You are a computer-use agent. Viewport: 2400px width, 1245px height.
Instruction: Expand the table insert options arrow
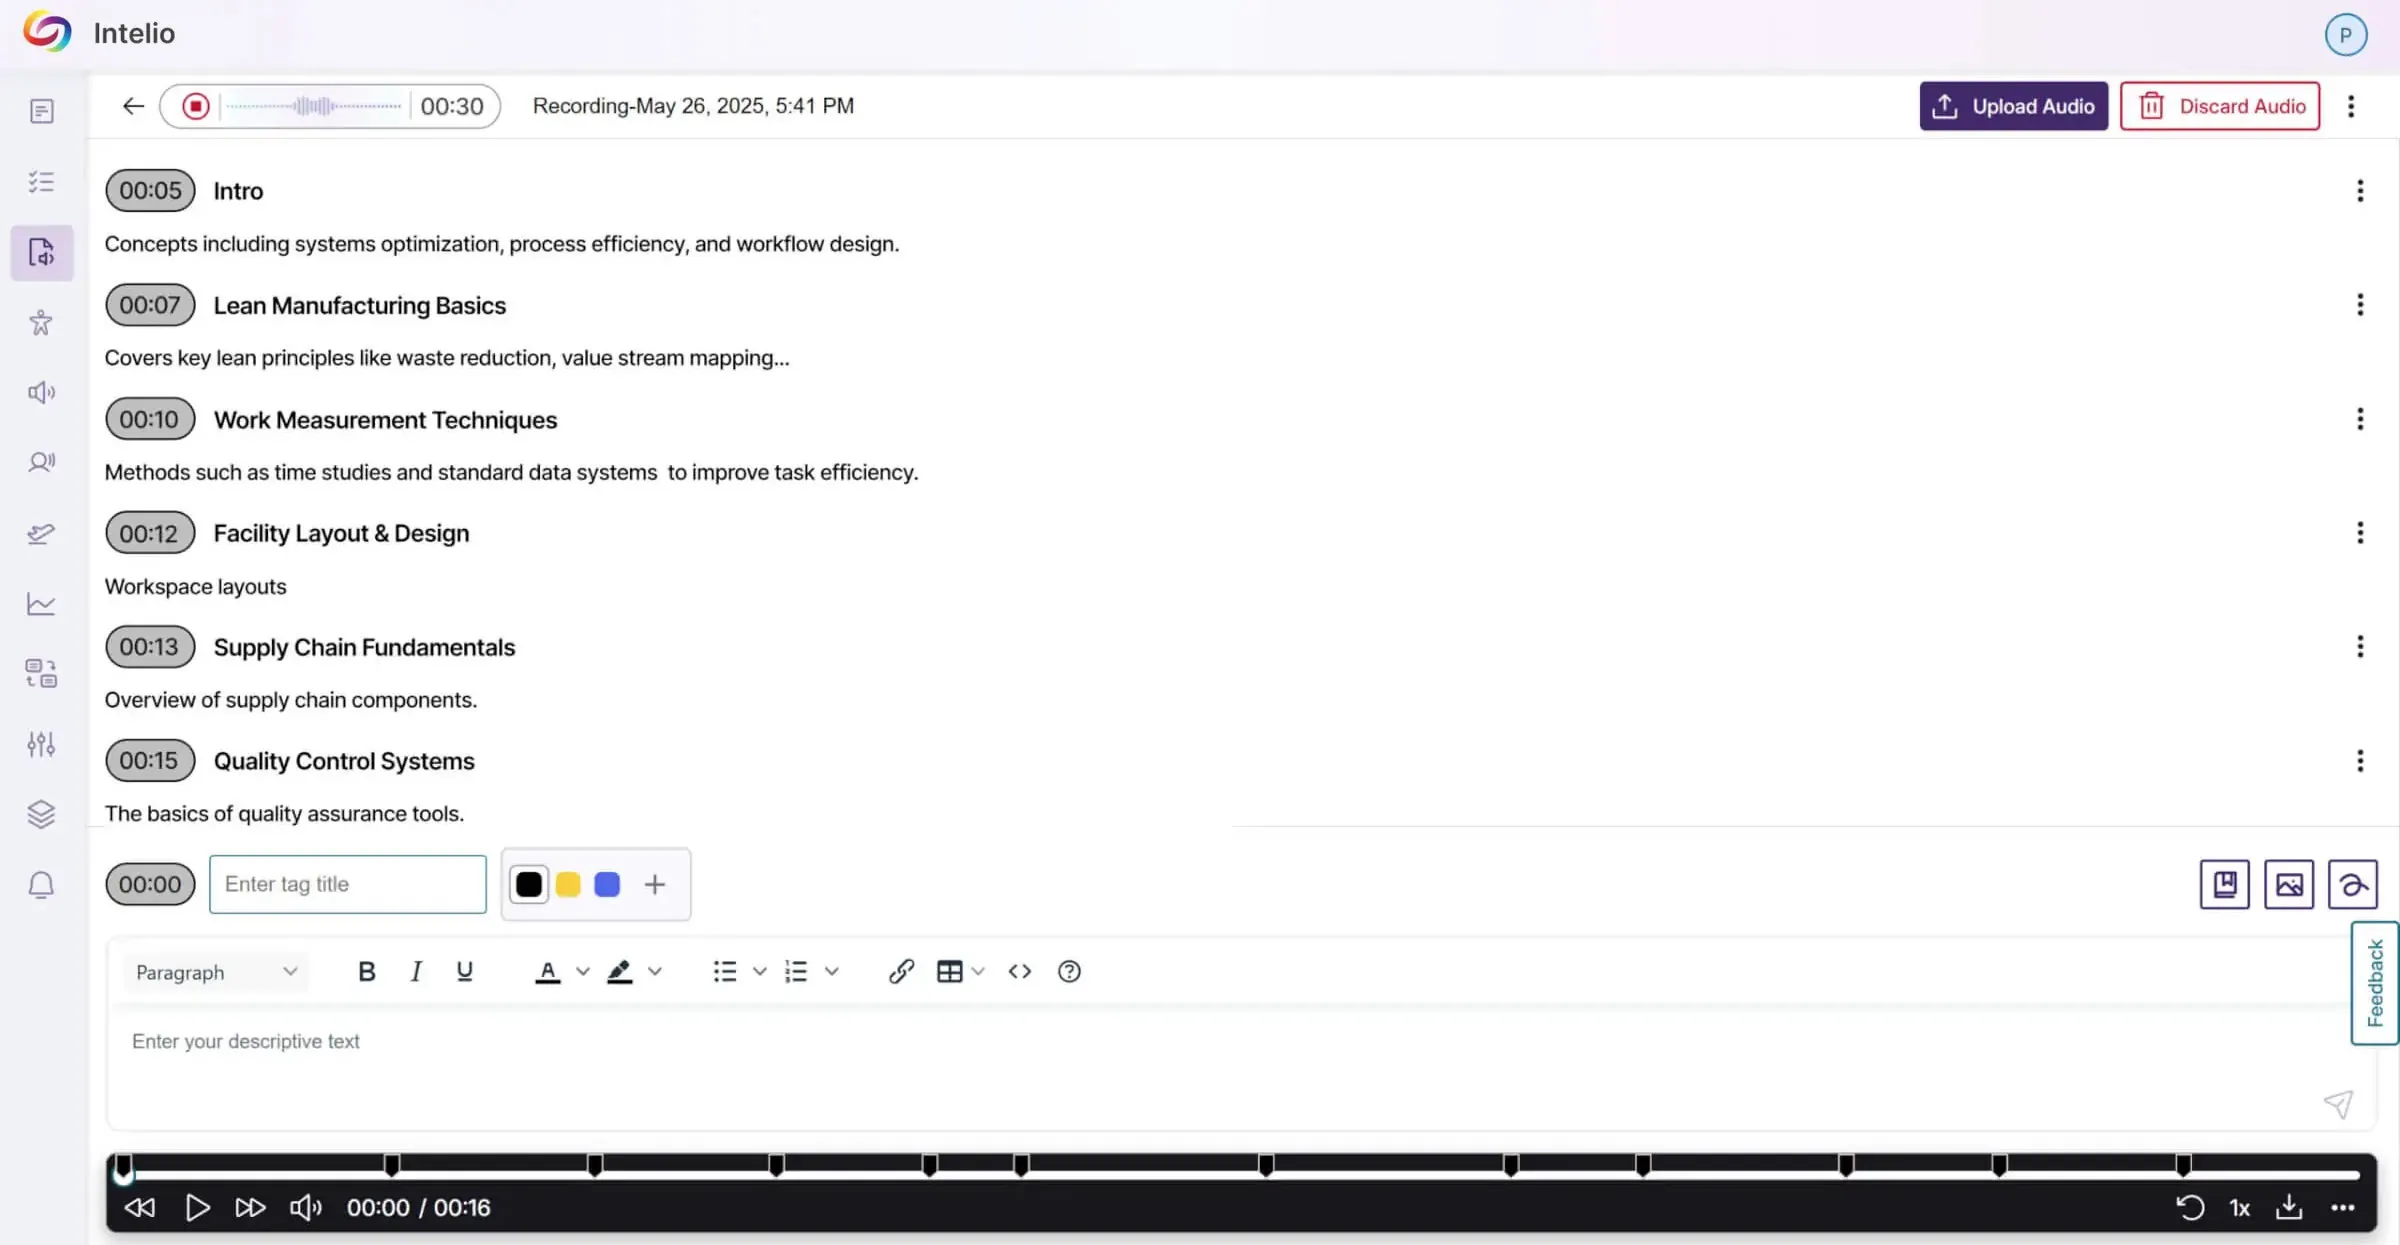tap(978, 971)
